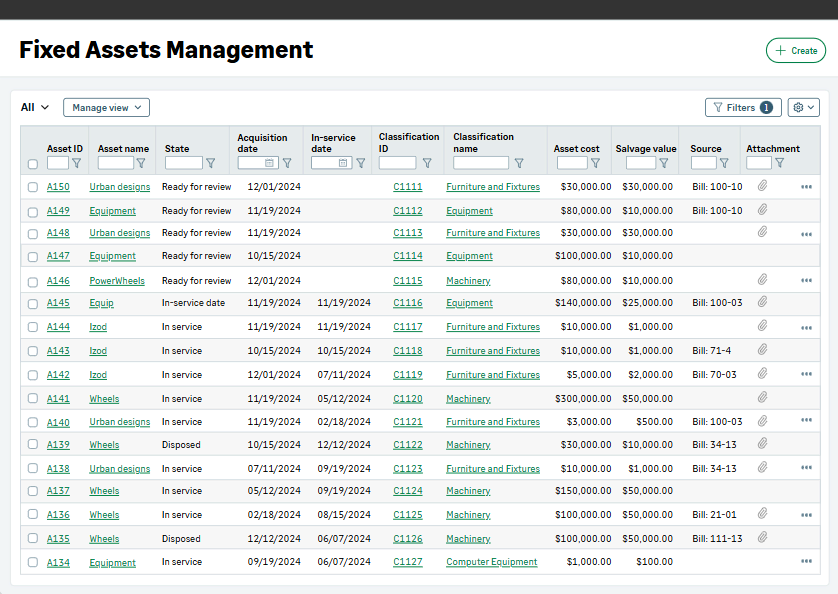Click the Create button
838x594 pixels.
[796, 50]
